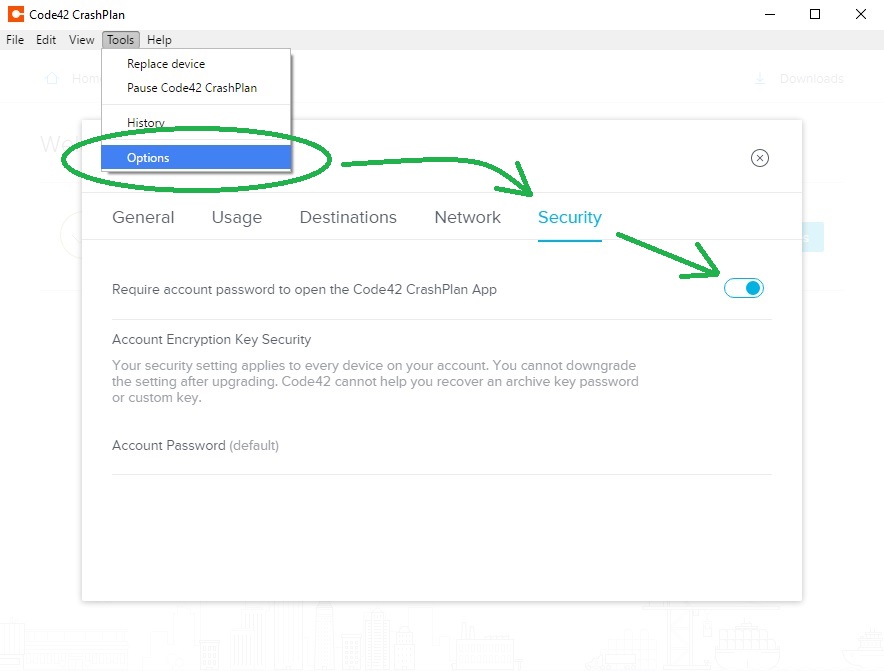Open the View menu
The image size is (884, 671).
point(81,40)
